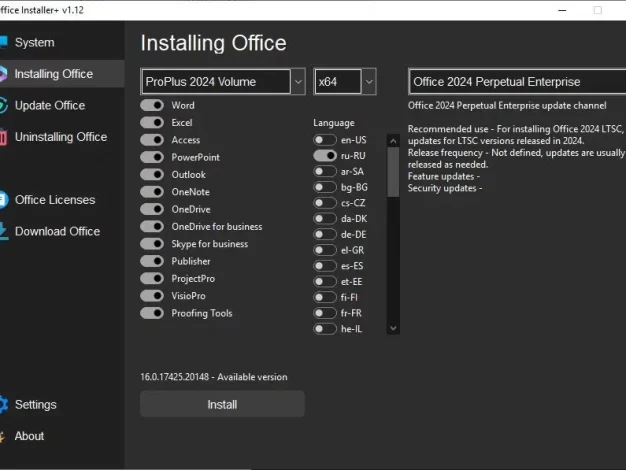Turn off the ProjectPro toggle
This screenshot has height=470, width=626.
pos(152,278)
